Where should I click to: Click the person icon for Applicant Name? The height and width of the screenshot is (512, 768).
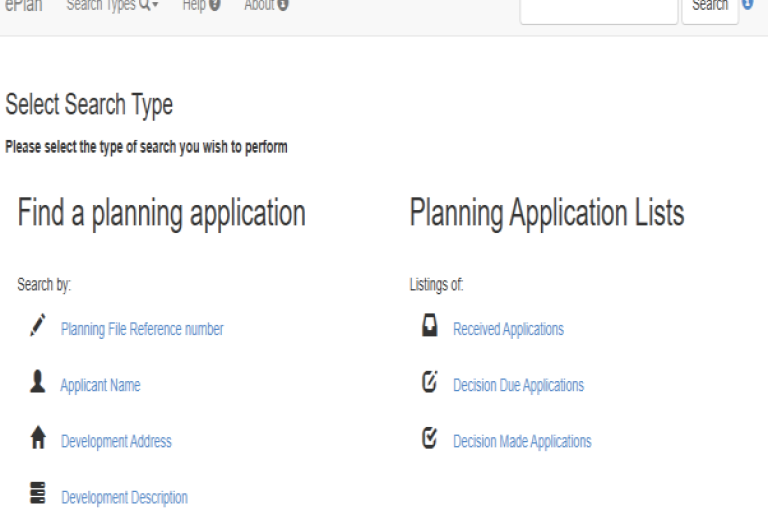point(38,383)
